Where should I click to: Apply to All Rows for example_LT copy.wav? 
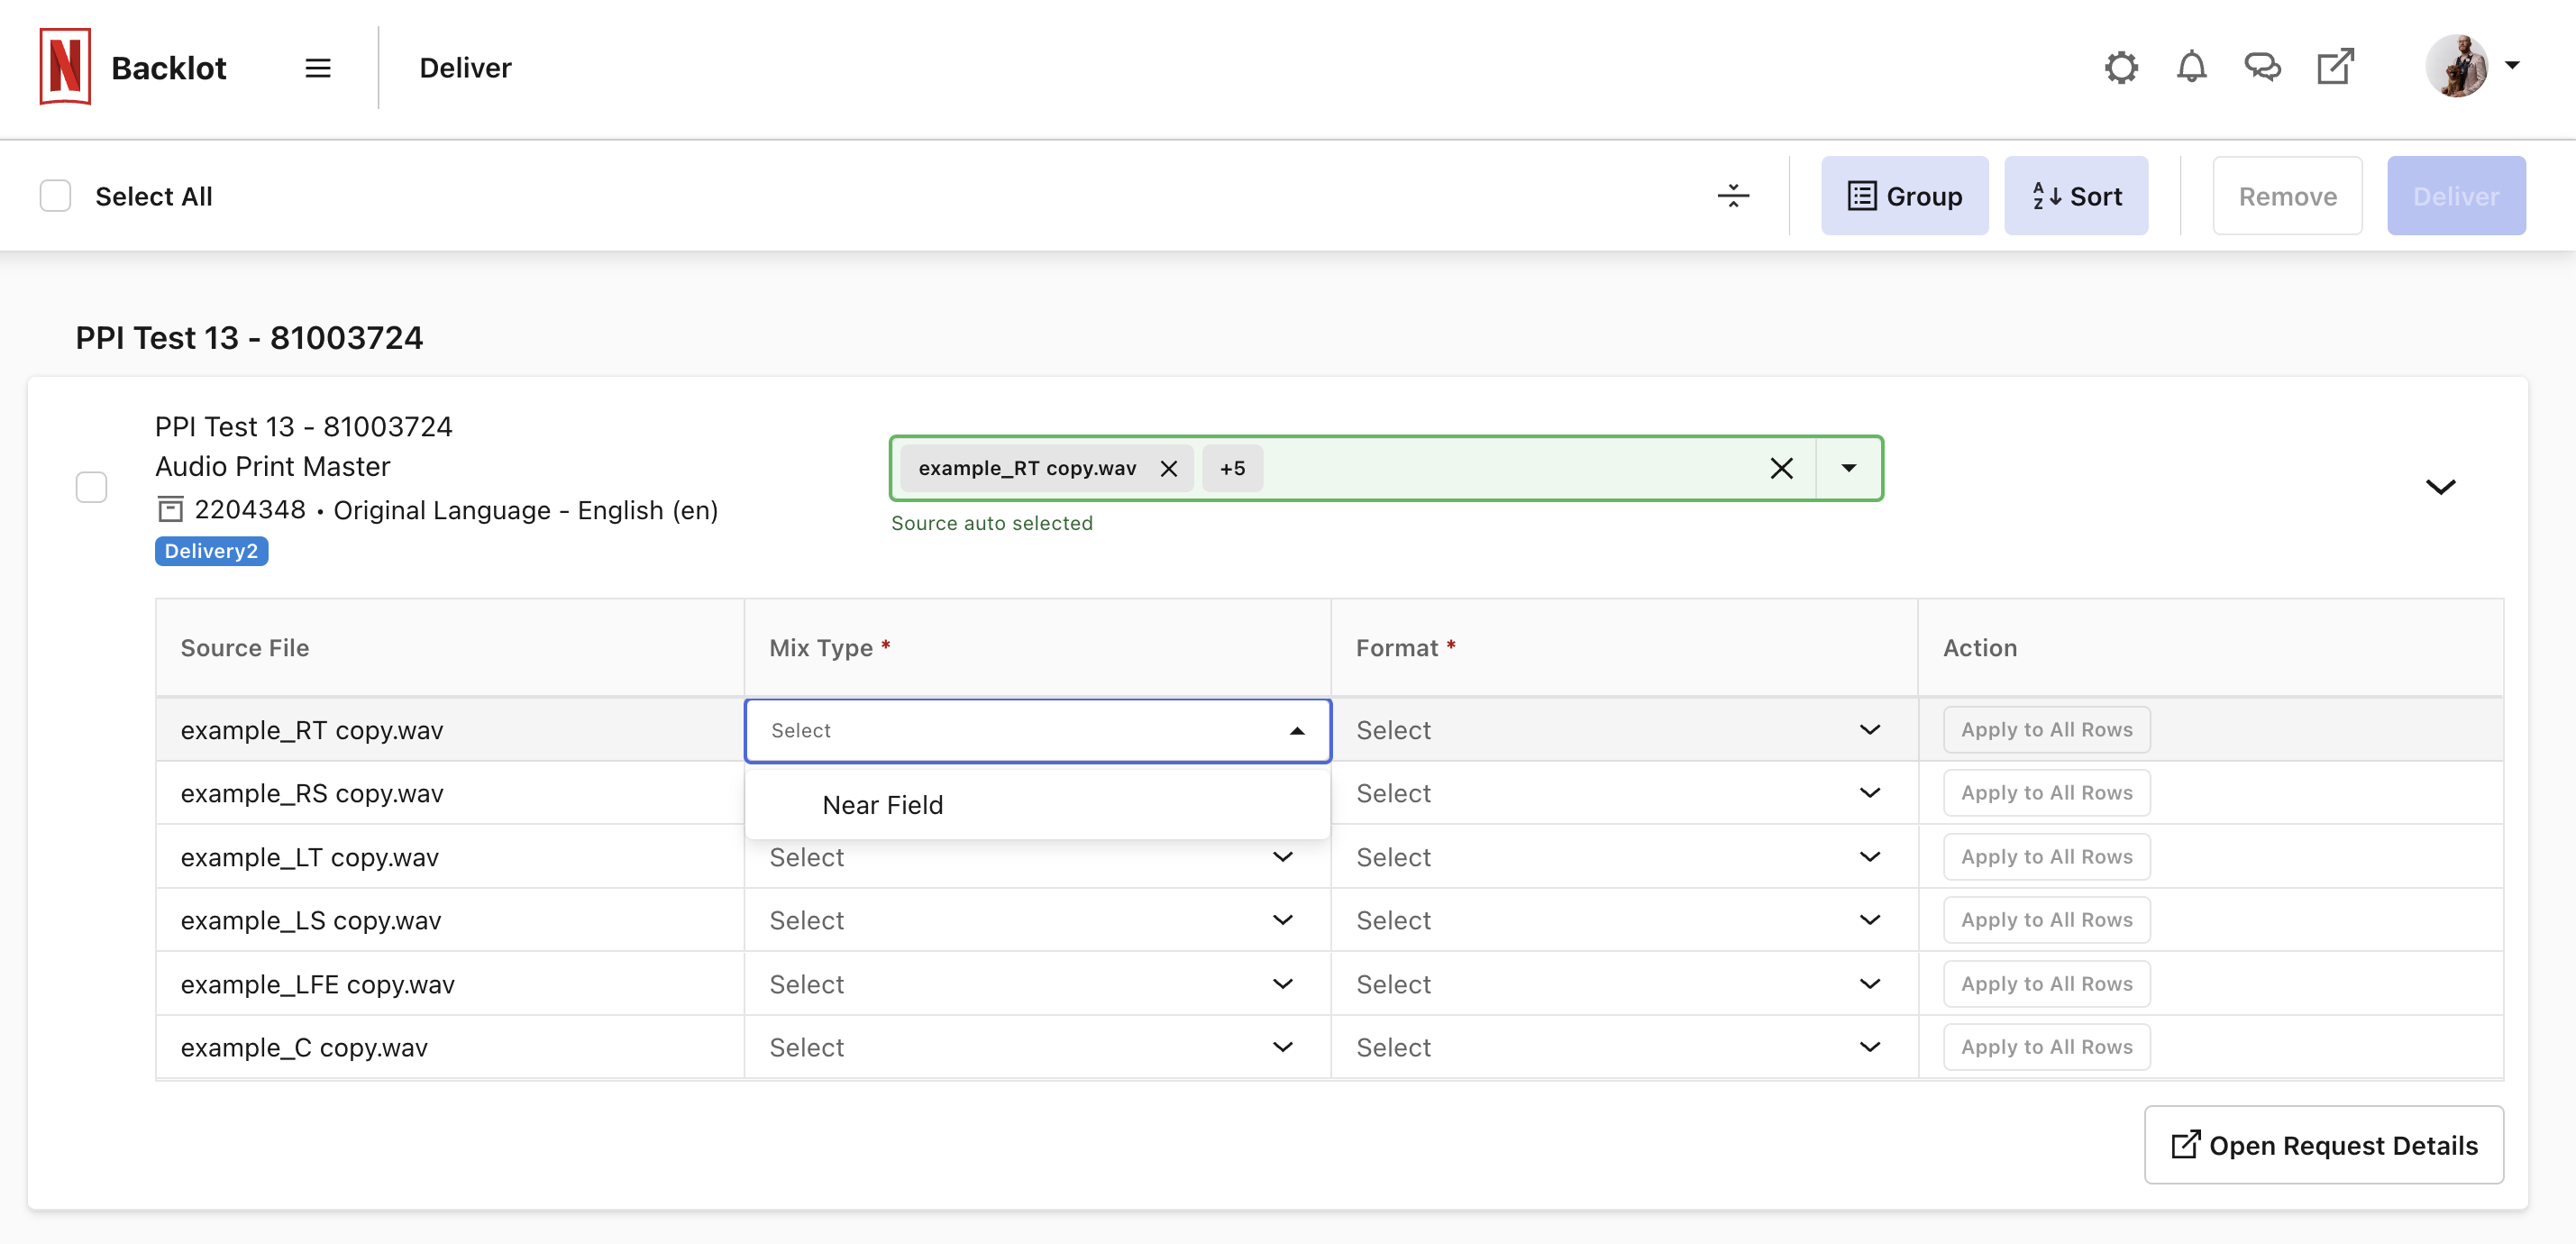2046,857
